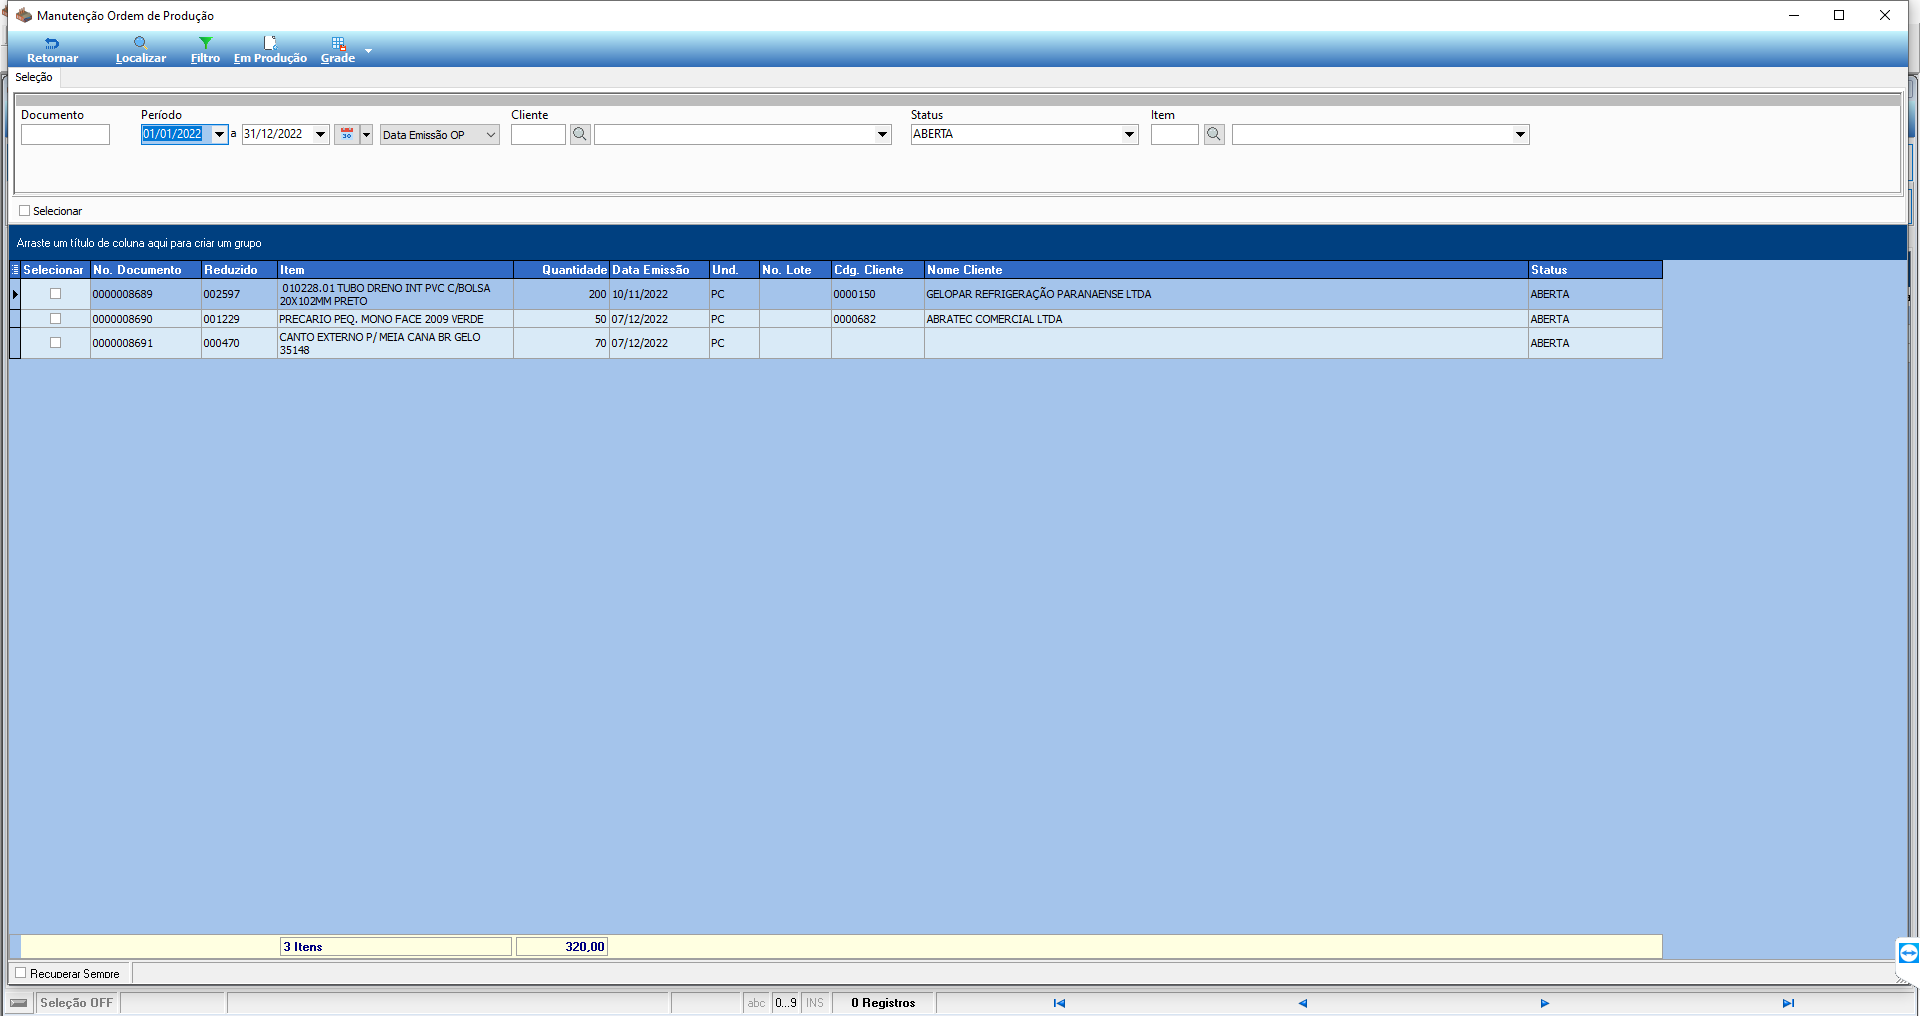Click the 3 Itens footer summary
1920x1016 pixels.
click(396, 947)
